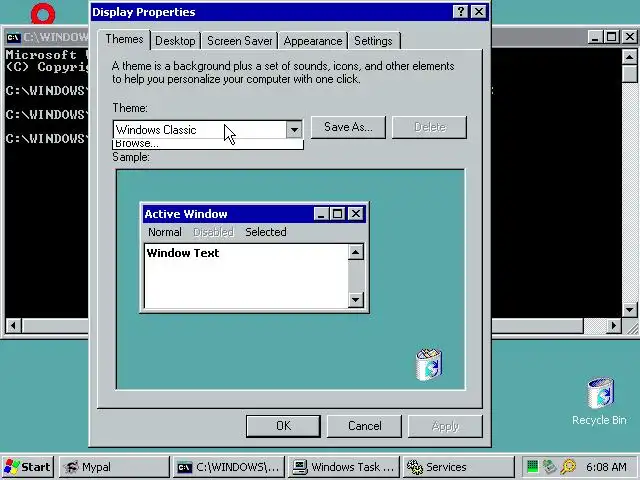This screenshot has width=640, height=480.
Task: Click left scroll arrow in command prompt
Action: [13, 326]
